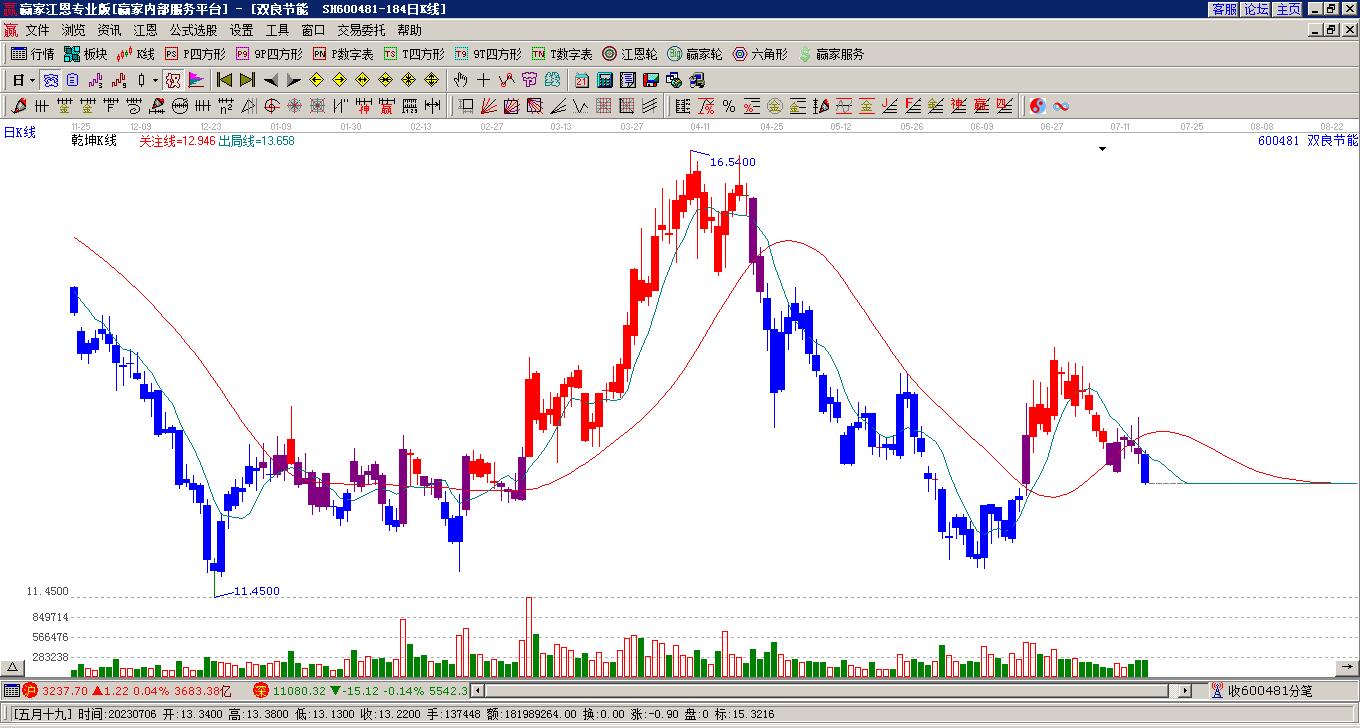Open the 六角形 tool
This screenshot has width=1360, height=728.
point(760,54)
